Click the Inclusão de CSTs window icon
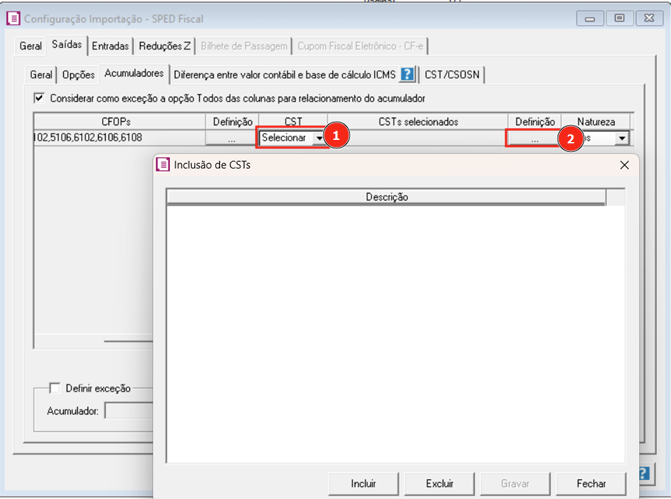The image size is (671, 499). tap(164, 165)
